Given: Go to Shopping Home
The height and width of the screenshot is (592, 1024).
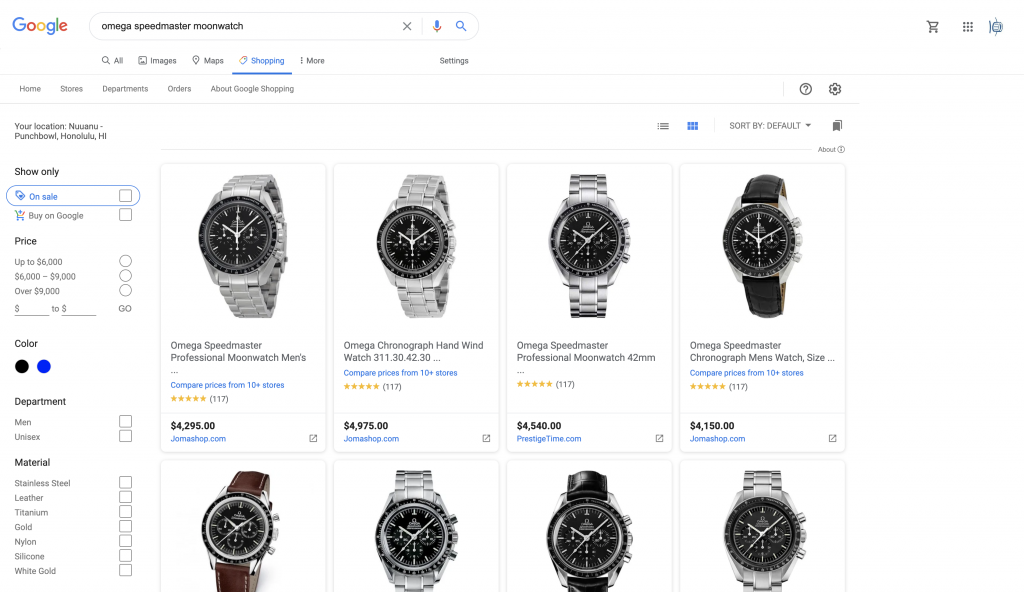Looking at the screenshot, I should pyautogui.click(x=30, y=89).
